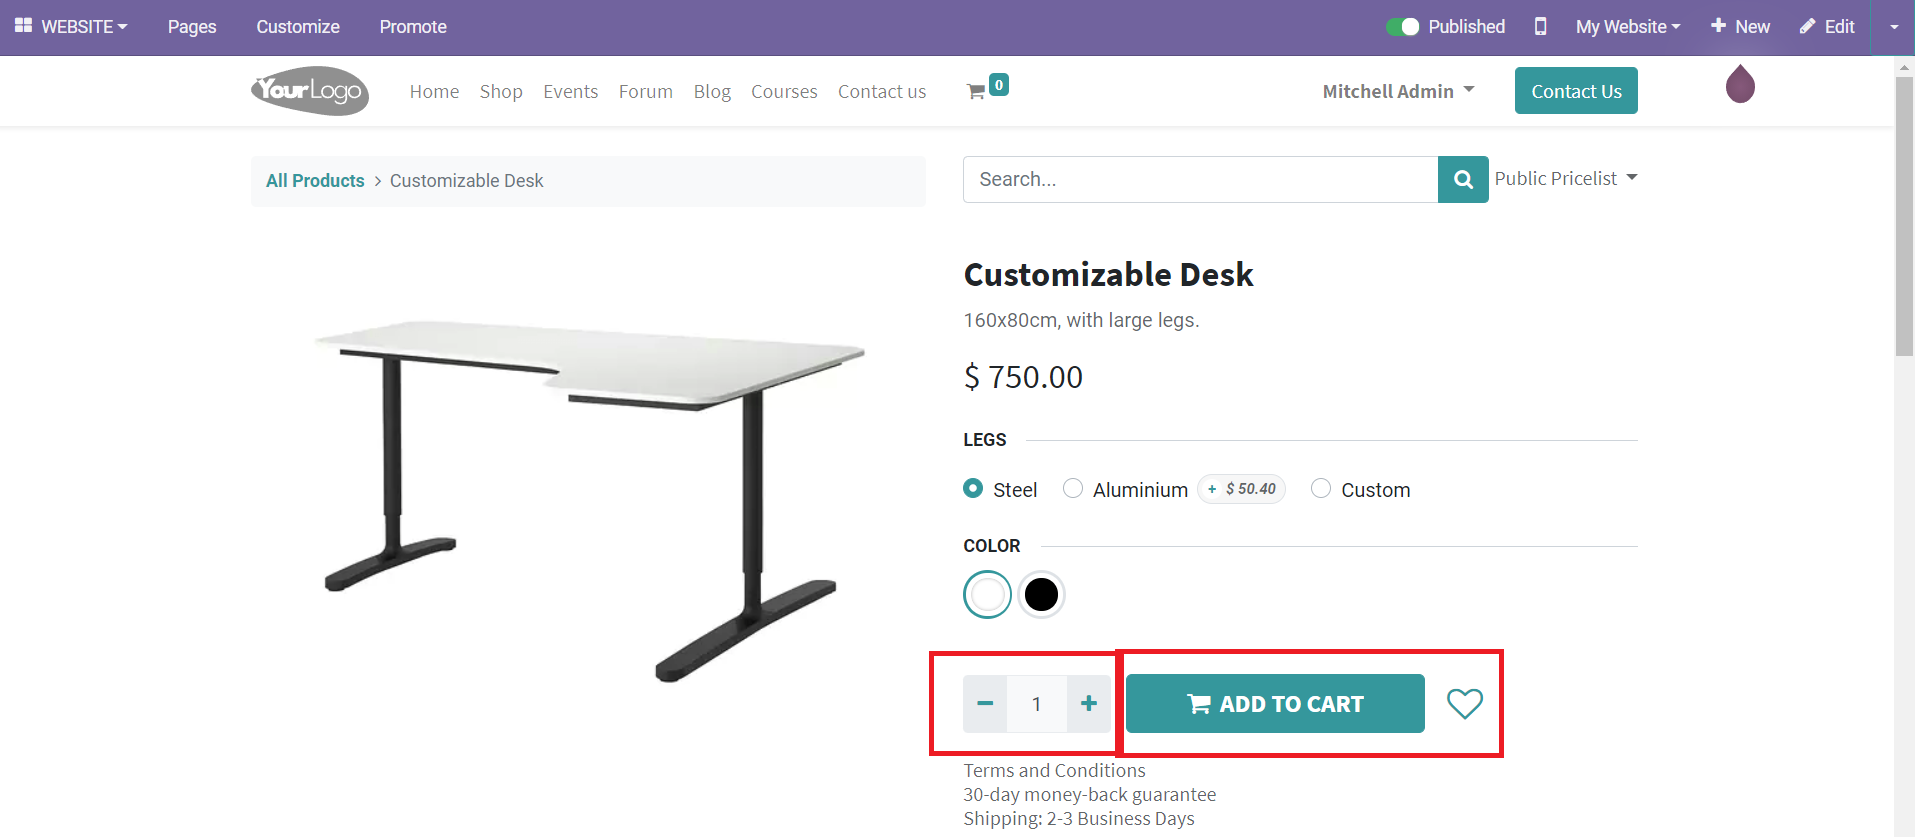Click the search magnifier icon

tap(1463, 179)
